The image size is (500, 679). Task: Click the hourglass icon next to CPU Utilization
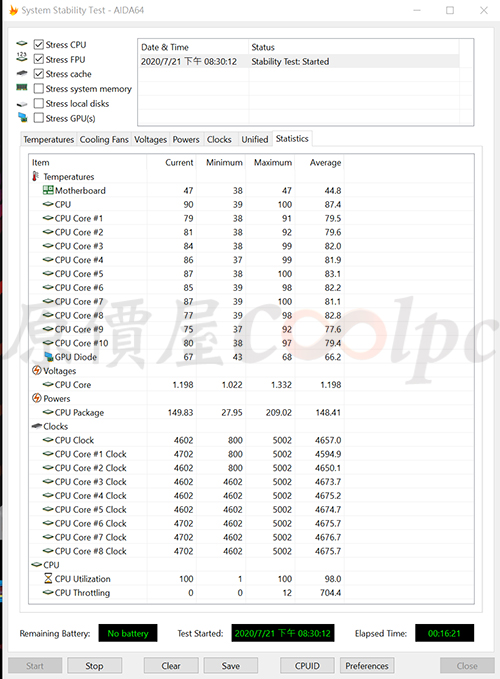point(48,578)
